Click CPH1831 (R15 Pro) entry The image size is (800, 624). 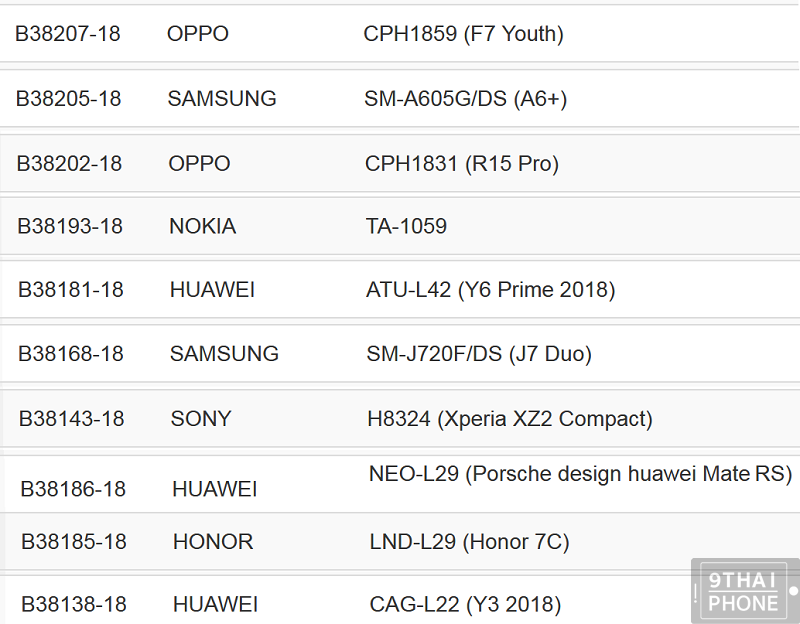(x=462, y=164)
